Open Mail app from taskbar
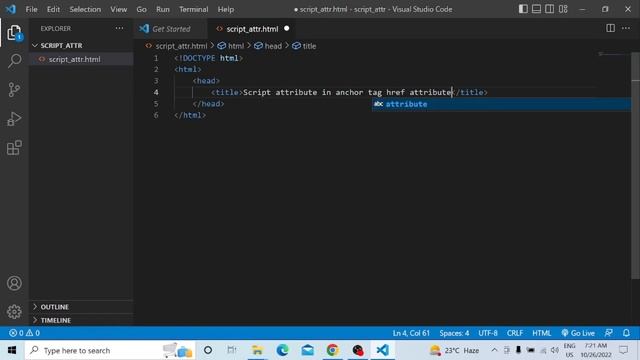Viewport: 640px width, 360px height. [308, 350]
